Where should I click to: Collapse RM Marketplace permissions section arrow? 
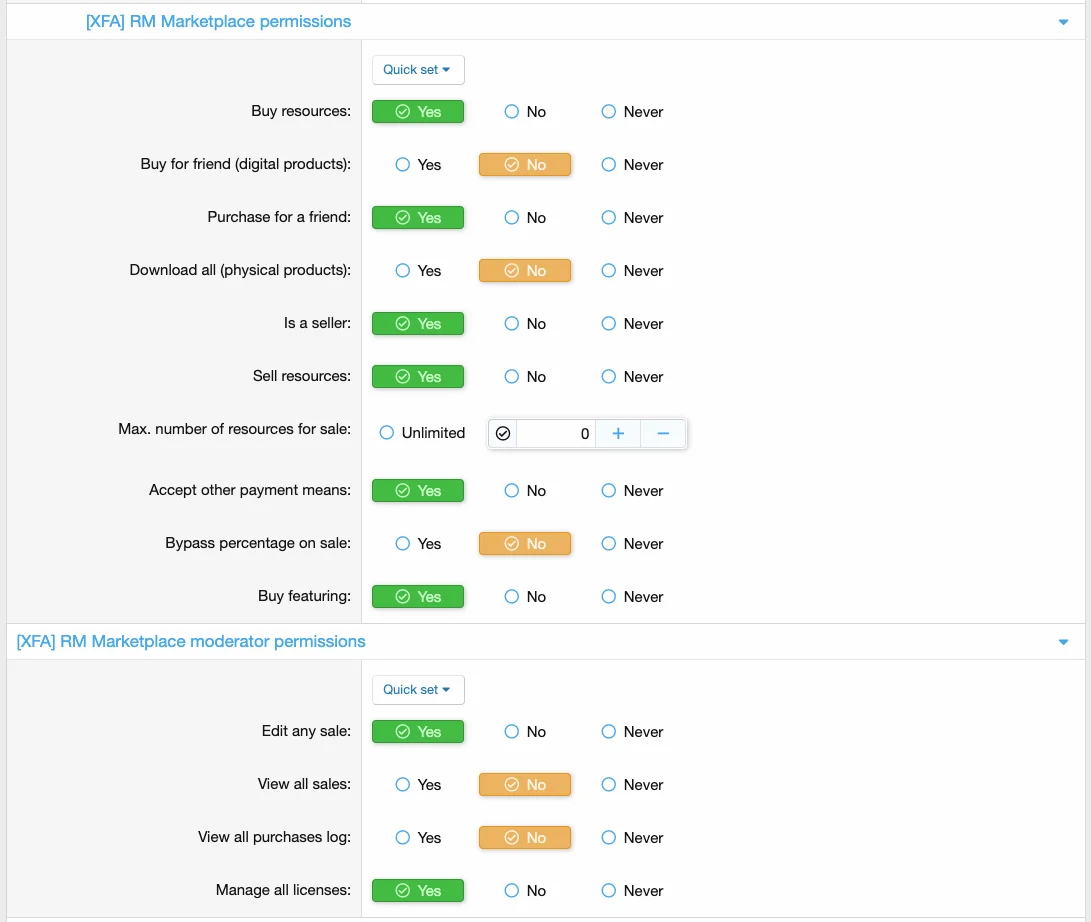1063,22
